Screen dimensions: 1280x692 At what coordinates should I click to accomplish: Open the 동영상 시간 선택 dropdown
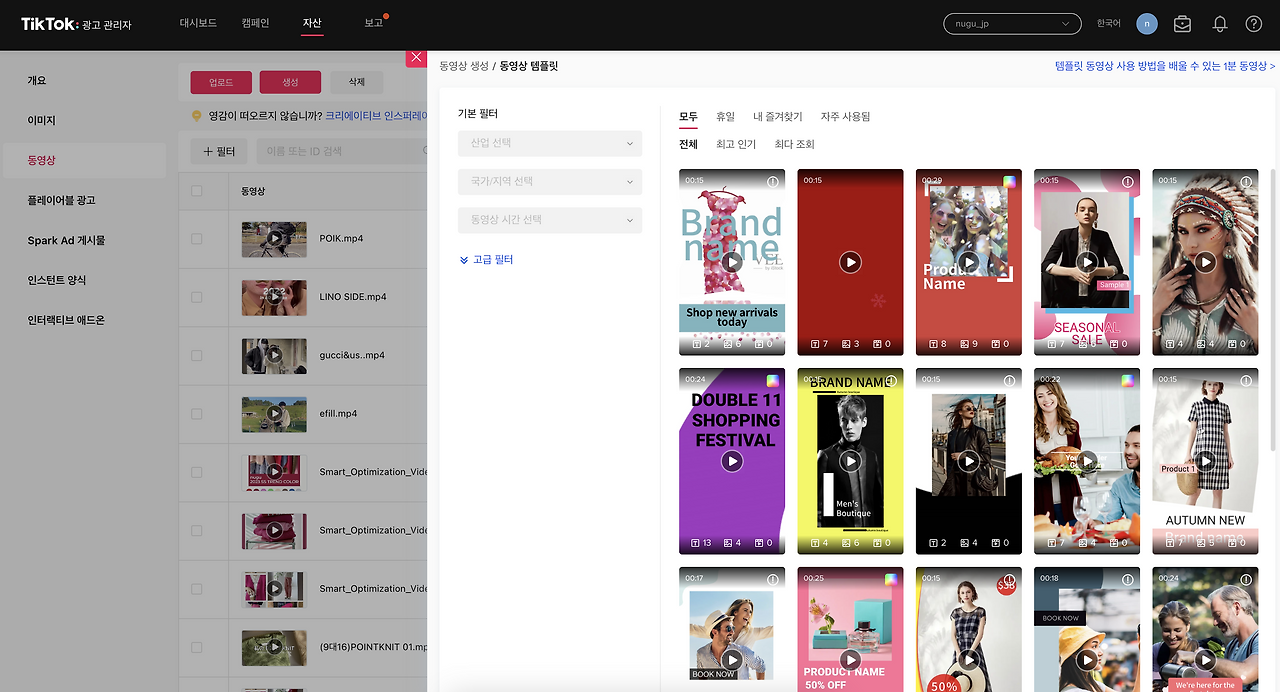click(550, 220)
